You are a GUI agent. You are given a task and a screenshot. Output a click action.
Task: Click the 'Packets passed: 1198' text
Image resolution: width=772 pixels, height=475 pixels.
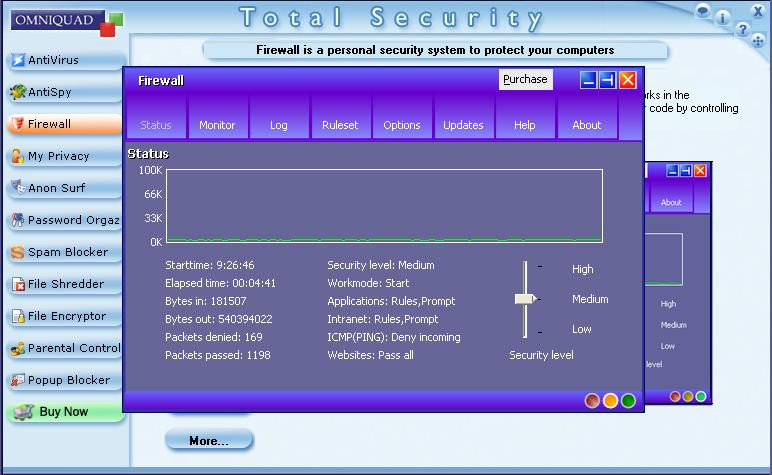tap(218, 355)
